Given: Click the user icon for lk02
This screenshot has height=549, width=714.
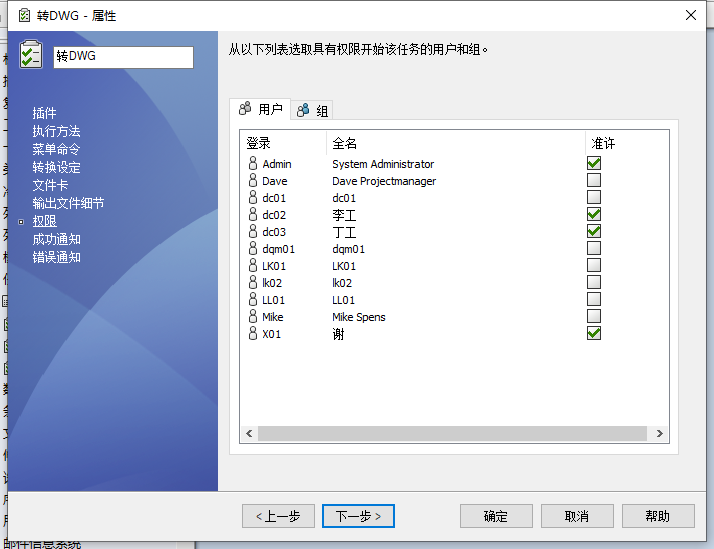Looking at the screenshot, I should click(x=253, y=283).
